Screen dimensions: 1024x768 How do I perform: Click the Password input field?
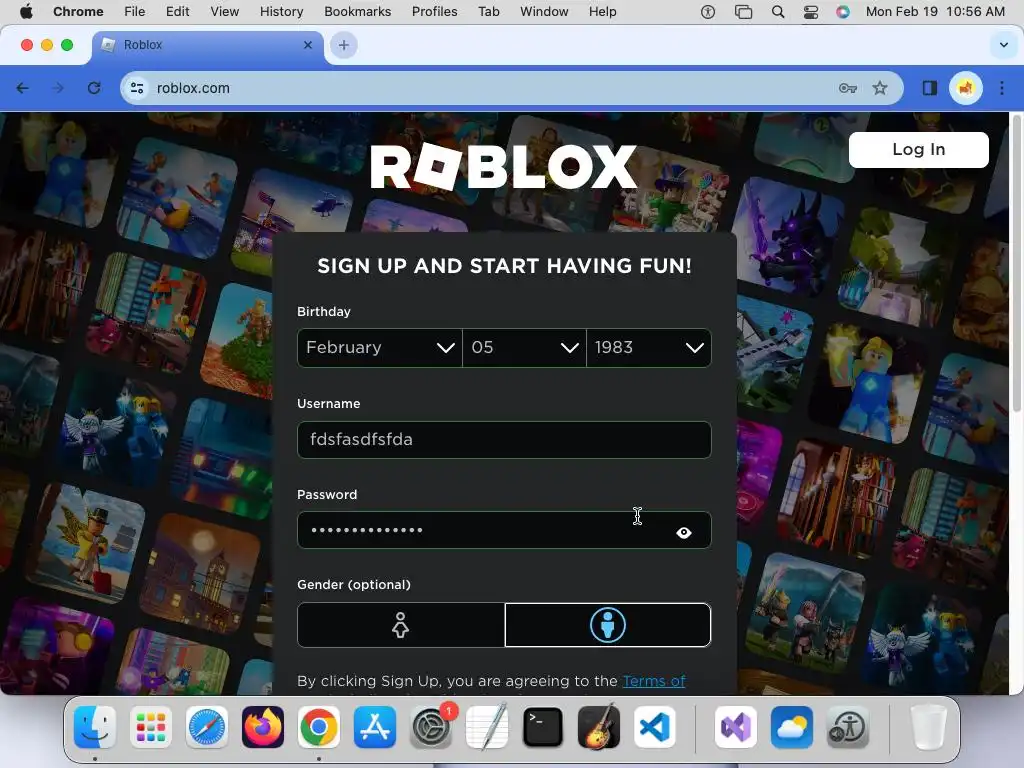pyautogui.click(x=504, y=530)
